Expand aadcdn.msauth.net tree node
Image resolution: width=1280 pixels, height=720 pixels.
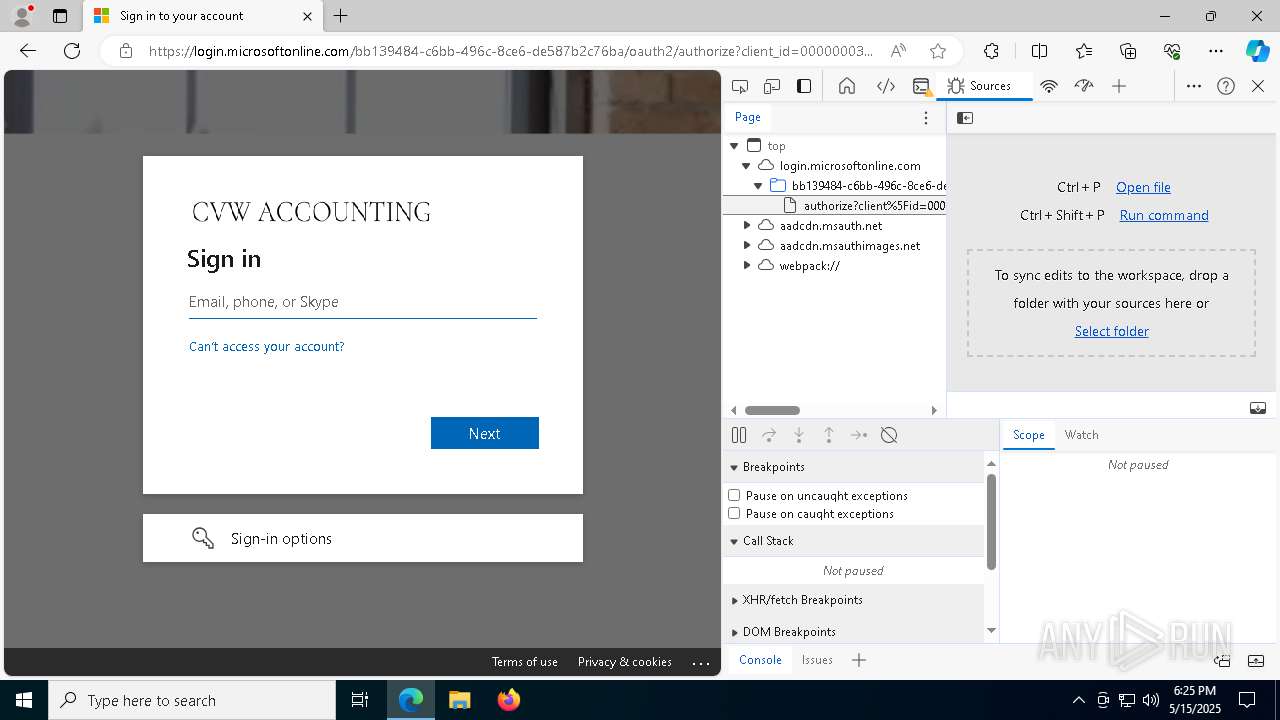click(x=746, y=226)
